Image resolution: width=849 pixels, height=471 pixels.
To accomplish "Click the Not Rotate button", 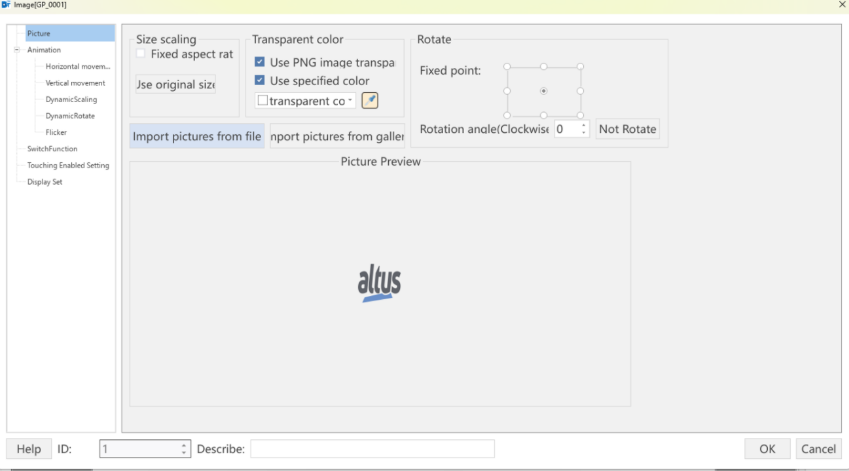I will click(628, 129).
